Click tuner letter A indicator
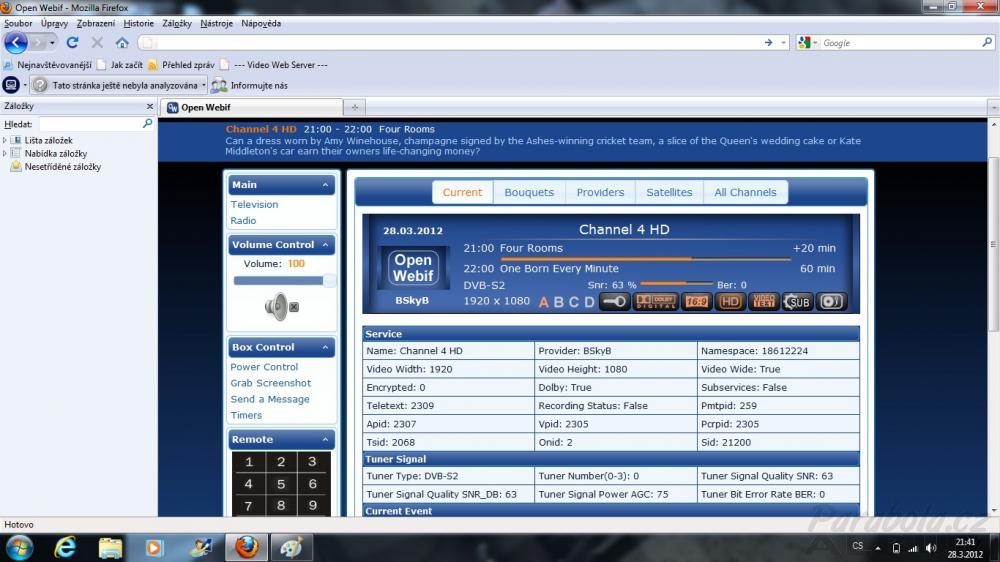 point(543,302)
